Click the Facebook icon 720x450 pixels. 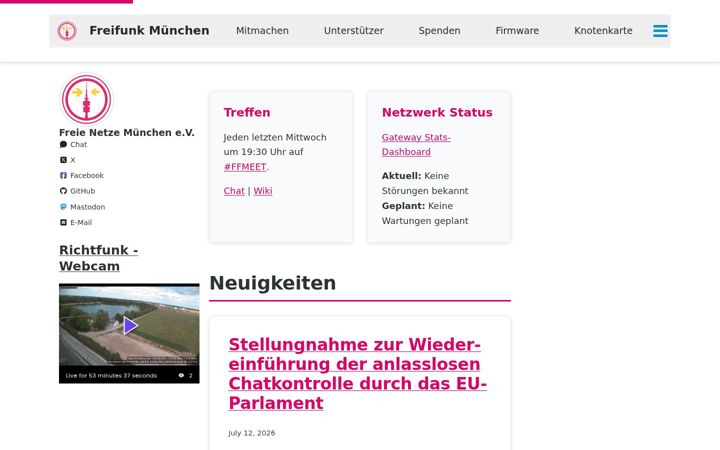click(x=63, y=175)
